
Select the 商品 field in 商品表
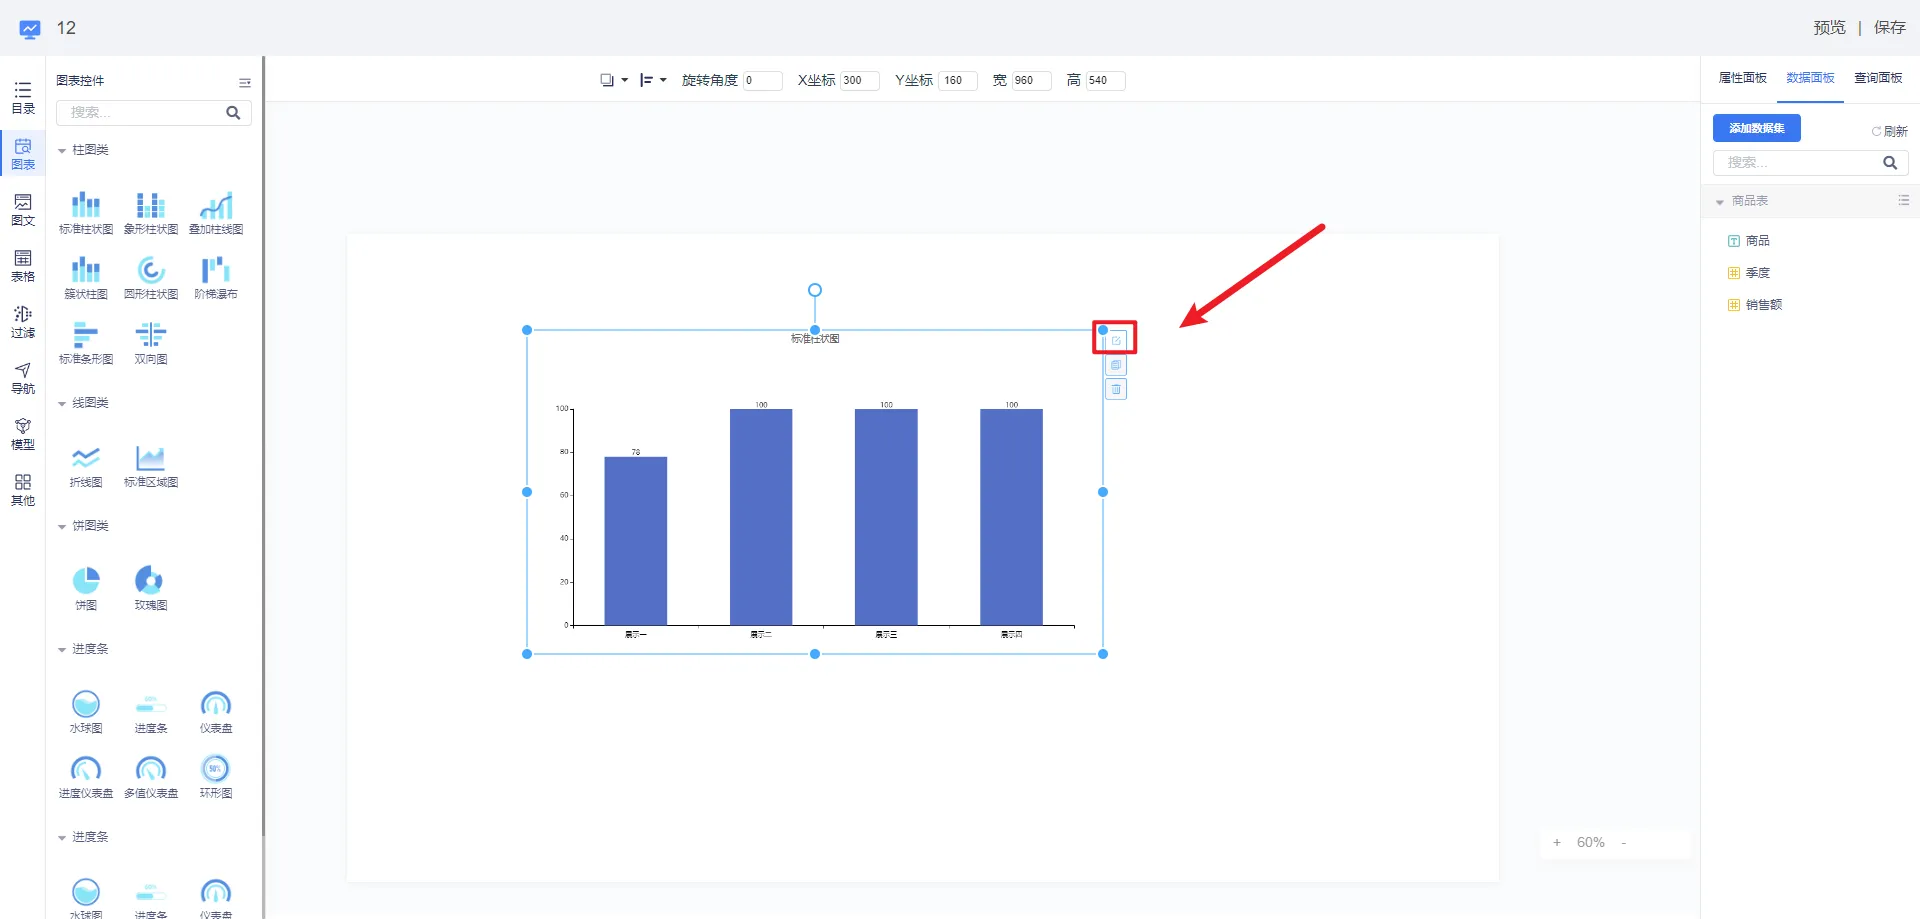click(1749, 241)
